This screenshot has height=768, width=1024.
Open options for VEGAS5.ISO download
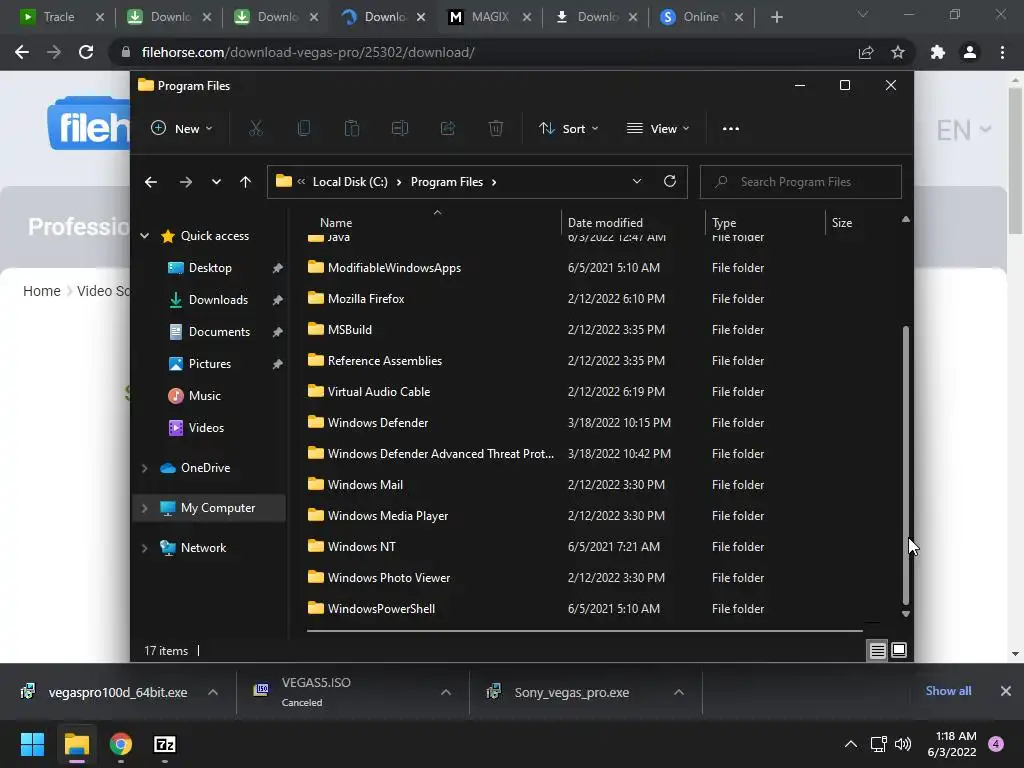pyautogui.click(x=446, y=692)
